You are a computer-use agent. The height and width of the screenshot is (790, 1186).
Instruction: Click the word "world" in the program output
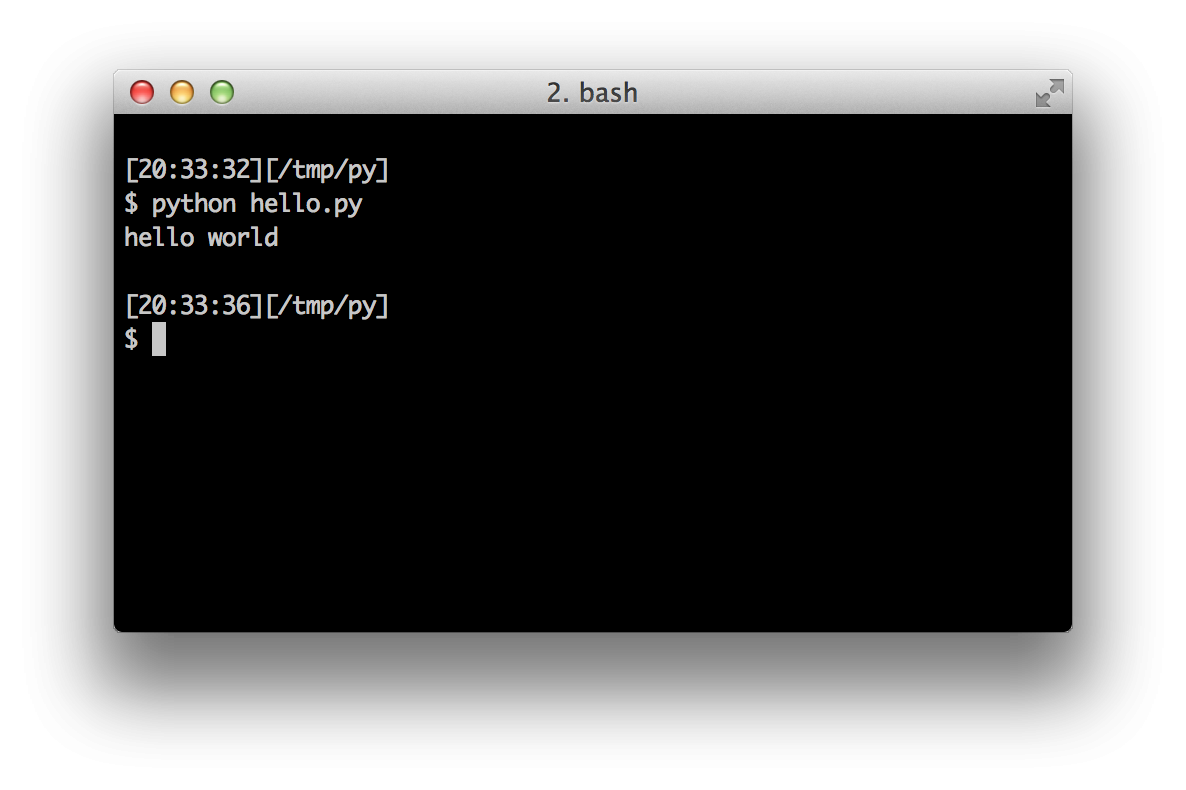pyautogui.click(x=243, y=237)
